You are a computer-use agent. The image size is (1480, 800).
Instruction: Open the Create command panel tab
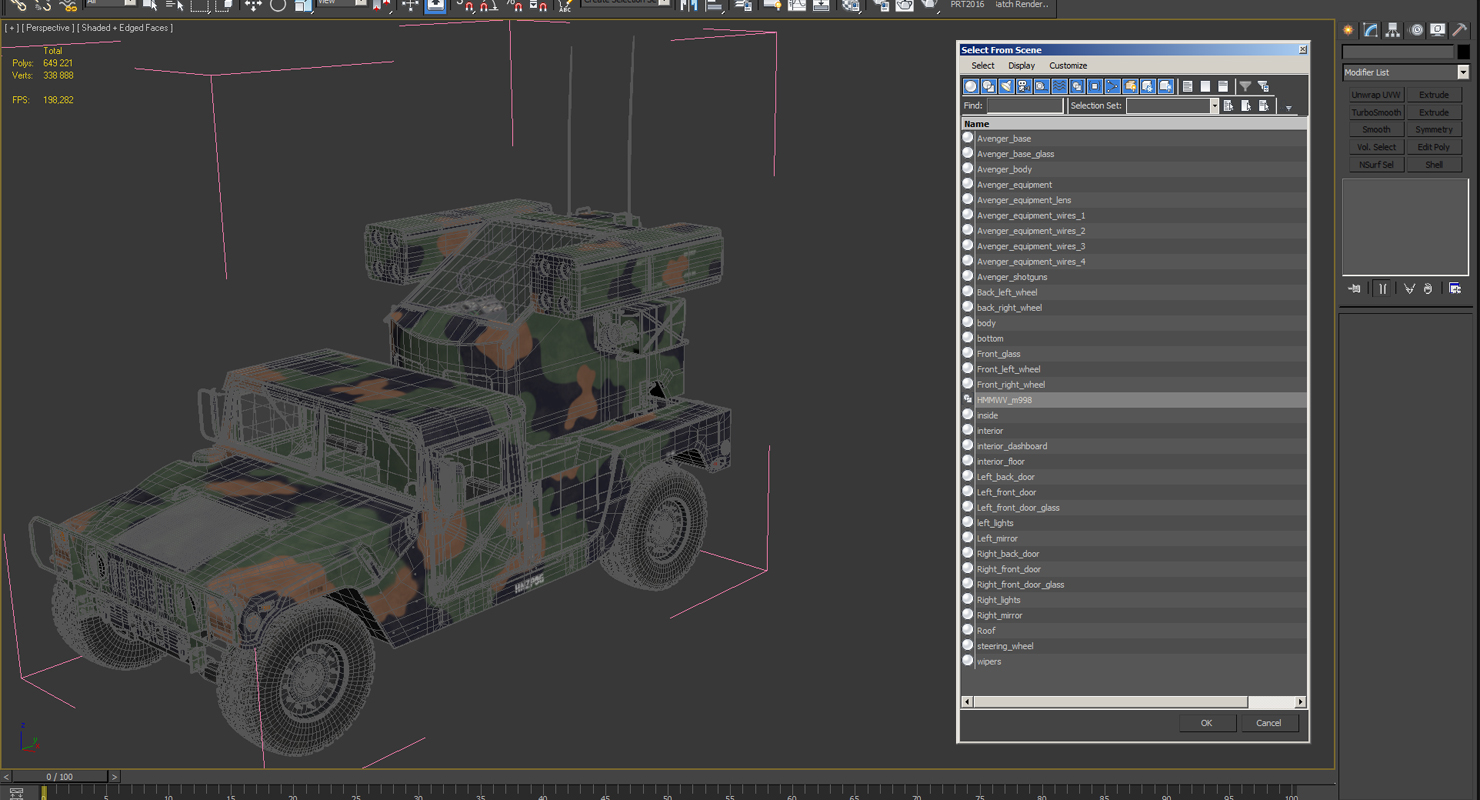point(1349,30)
